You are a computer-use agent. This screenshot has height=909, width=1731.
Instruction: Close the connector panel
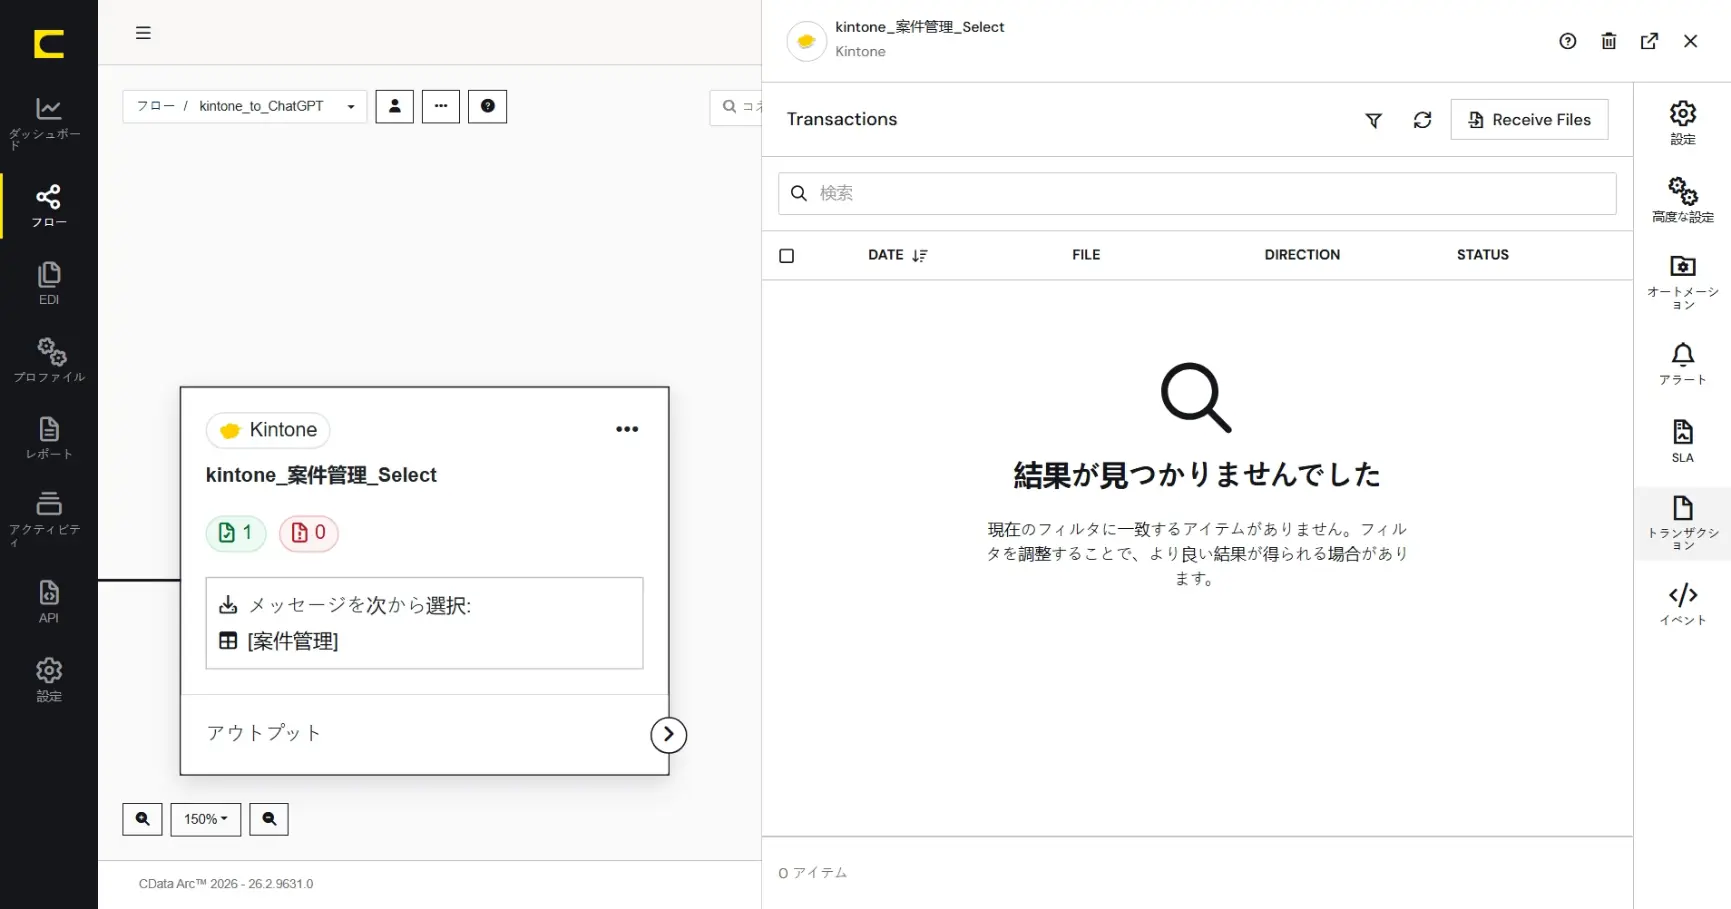[1691, 41]
